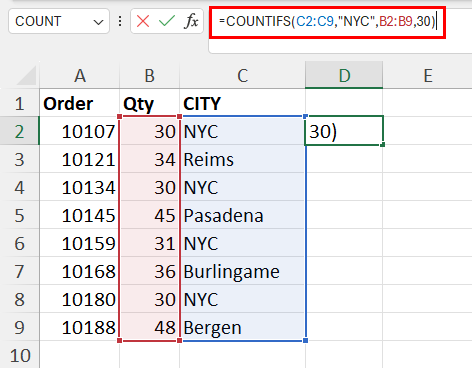
Task: Select column D header
Action: (x=344, y=75)
